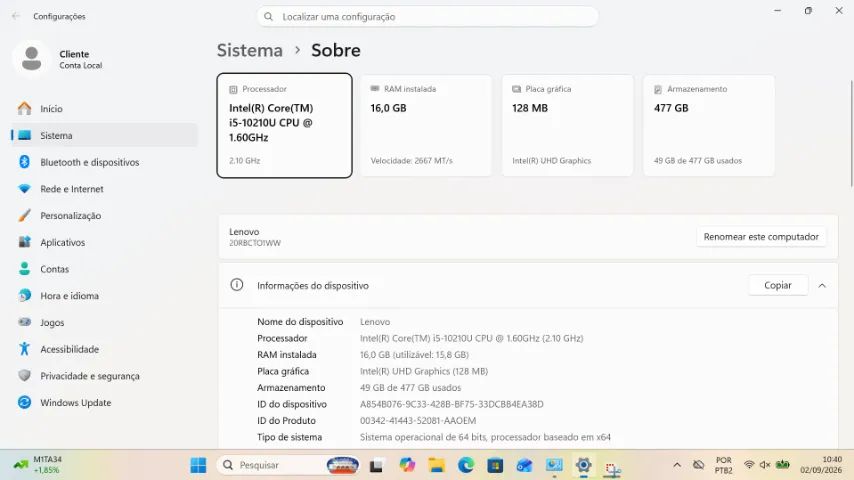The image size is (854, 480).
Task: Collapse Informações do dispositivo section
Action: [x=822, y=285]
